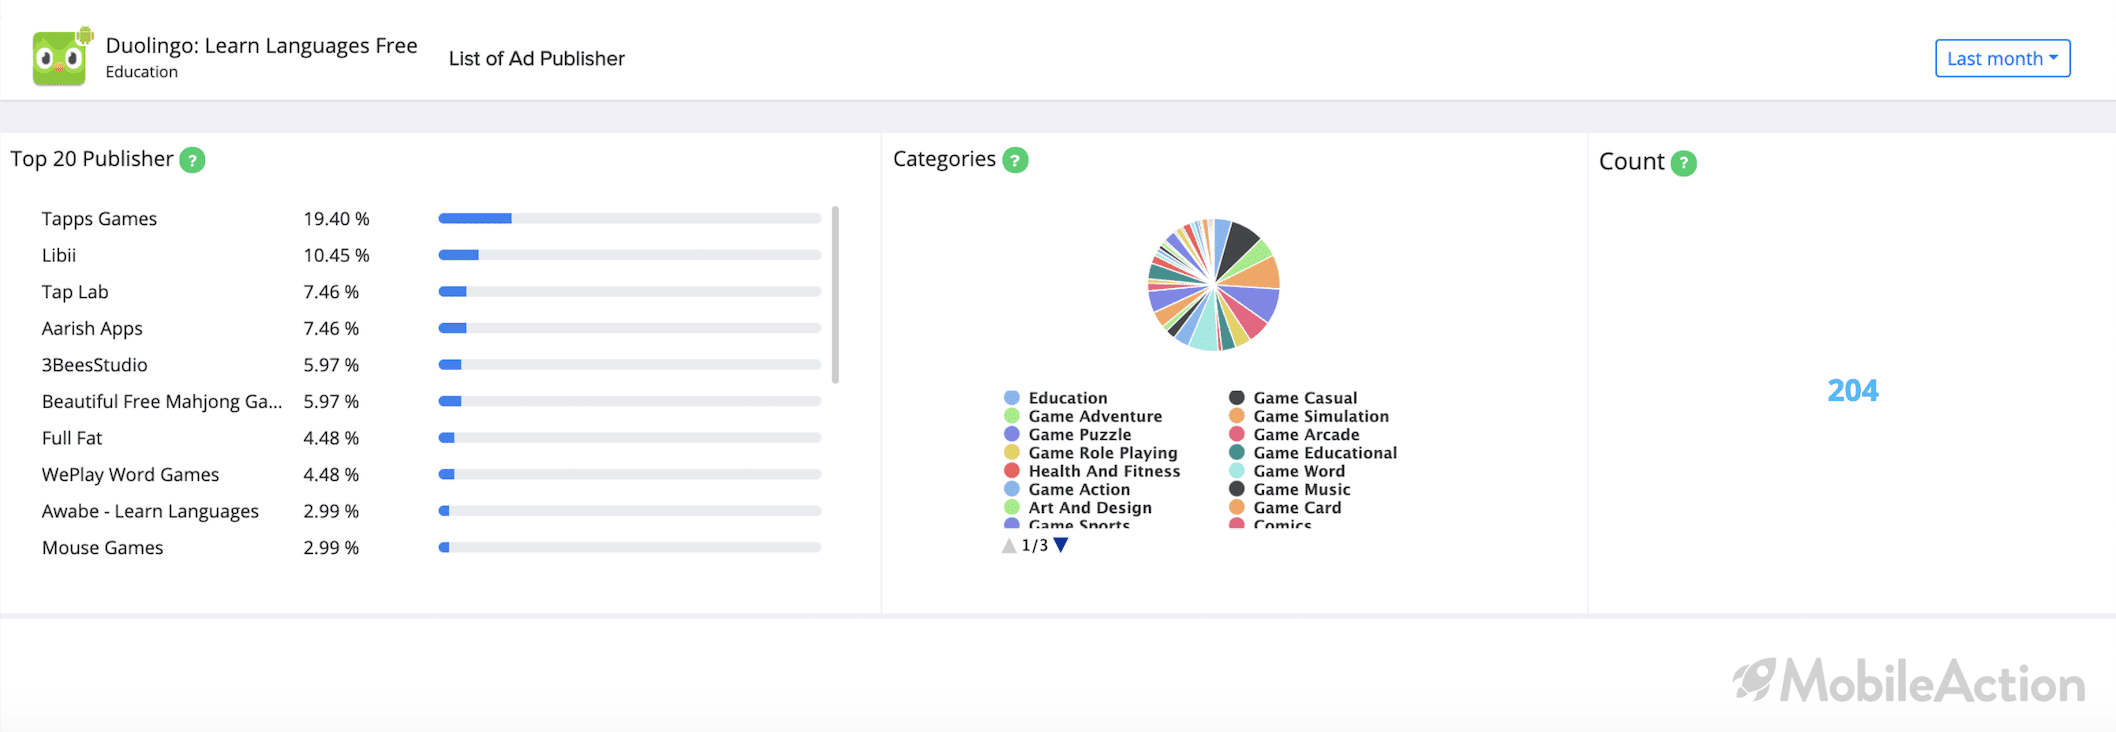
Task: Toggle Game Action legend swatch
Action: pos(1012,489)
